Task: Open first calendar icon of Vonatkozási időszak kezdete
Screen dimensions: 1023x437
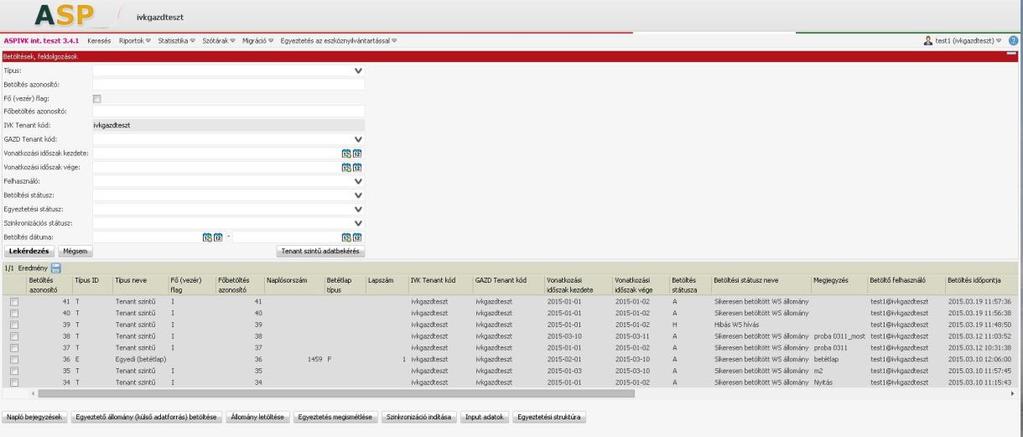Action: click(346, 153)
